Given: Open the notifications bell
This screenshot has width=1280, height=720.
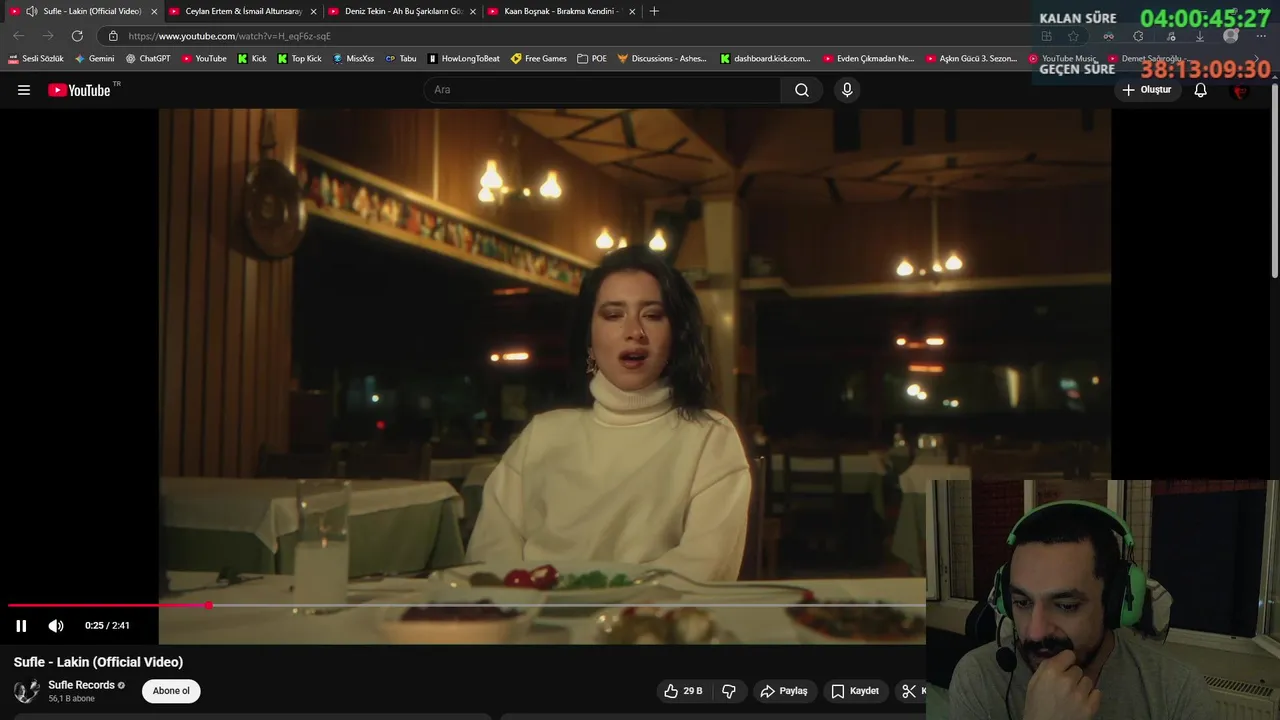Looking at the screenshot, I should pyautogui.click(x=1201, y=90).
